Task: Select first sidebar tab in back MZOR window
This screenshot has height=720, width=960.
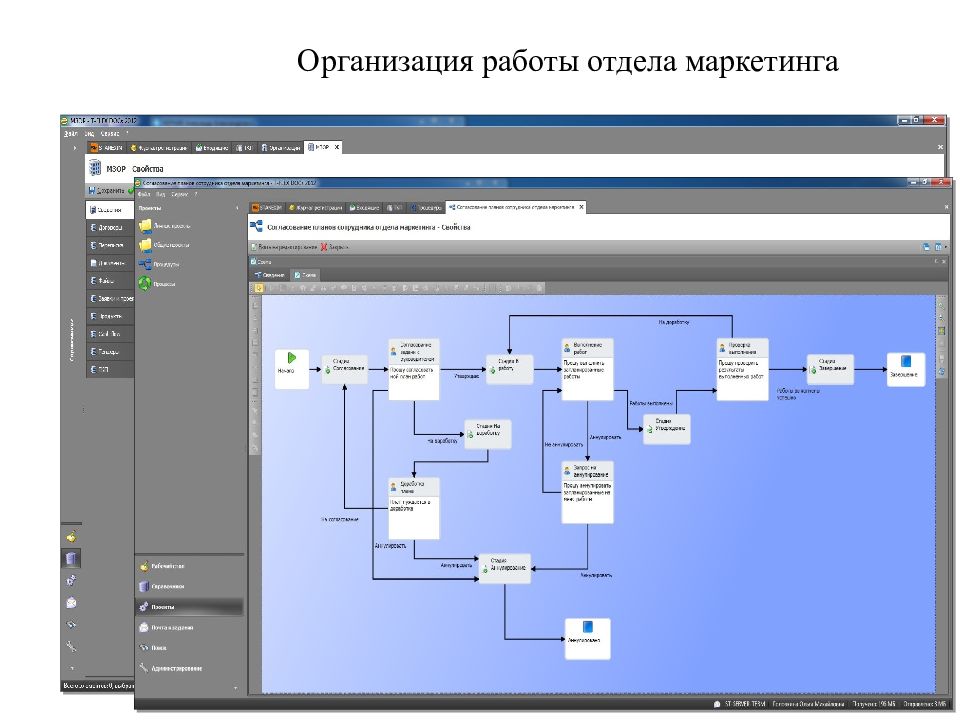Action: point(110,209)
